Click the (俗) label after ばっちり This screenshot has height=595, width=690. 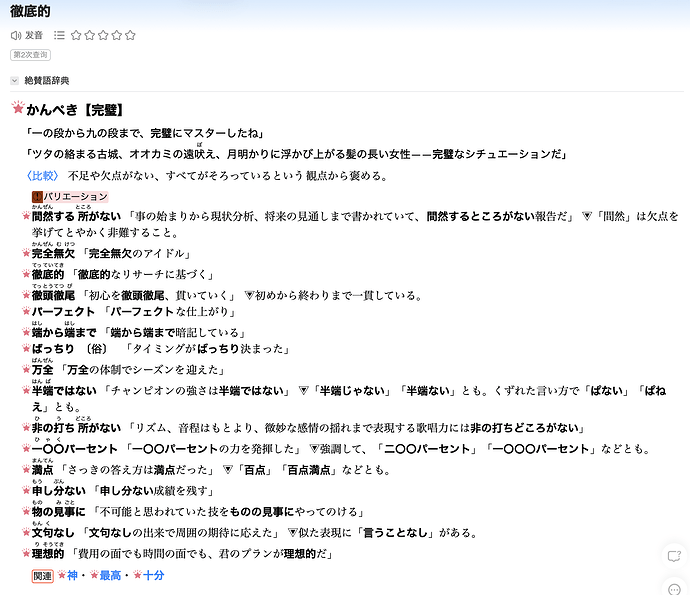pyautogui.click(x=97, y=349)
